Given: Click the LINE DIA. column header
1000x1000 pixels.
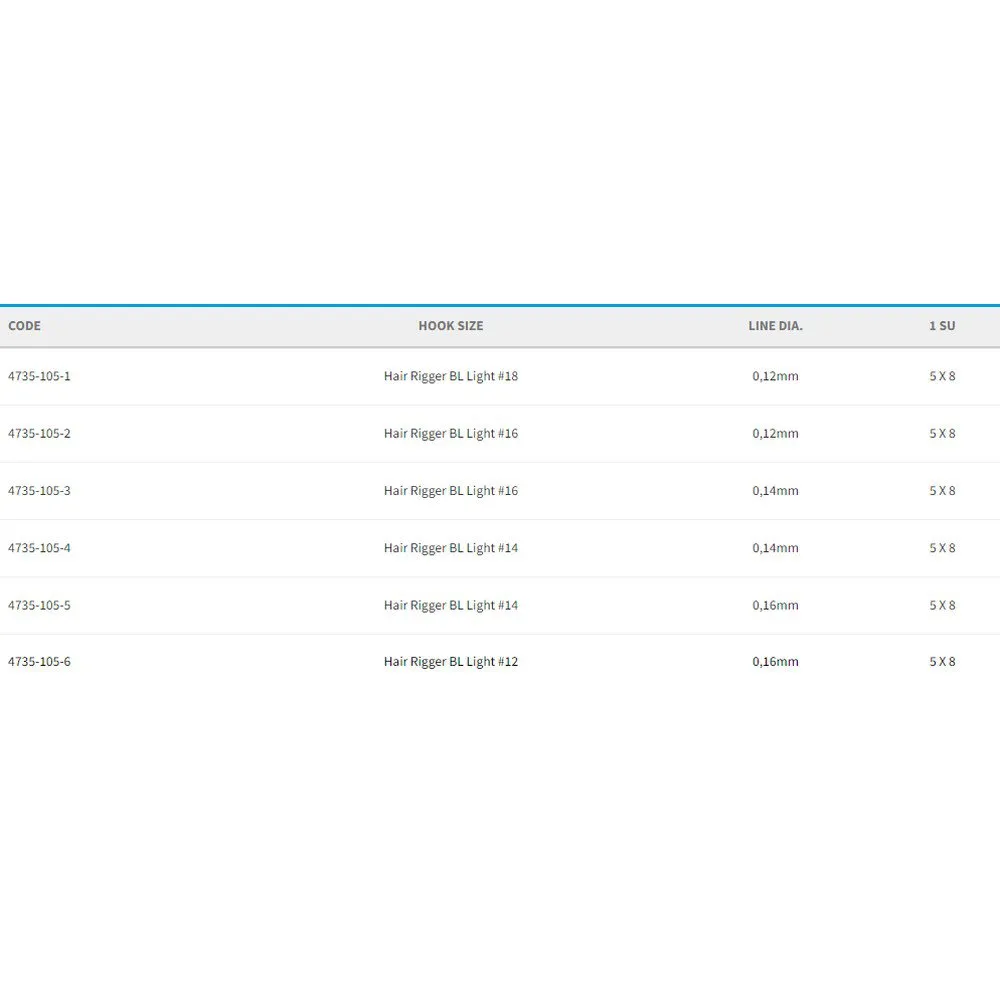Looking at the screenshot, I should tap(775, 326).
